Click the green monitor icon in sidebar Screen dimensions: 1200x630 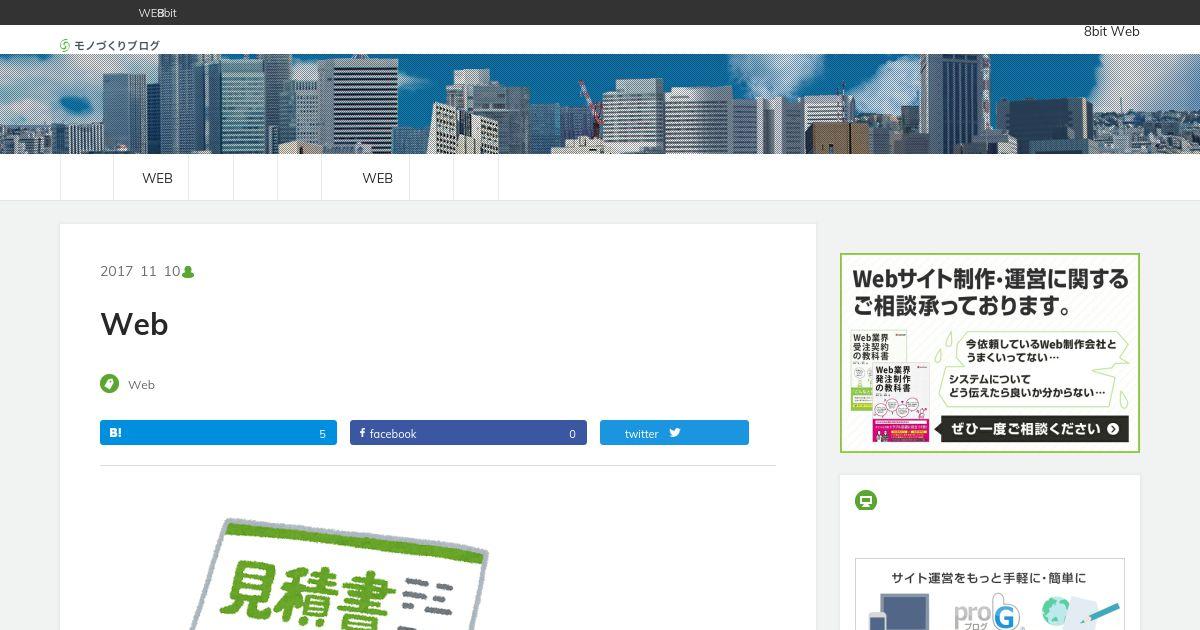point(866,500)
